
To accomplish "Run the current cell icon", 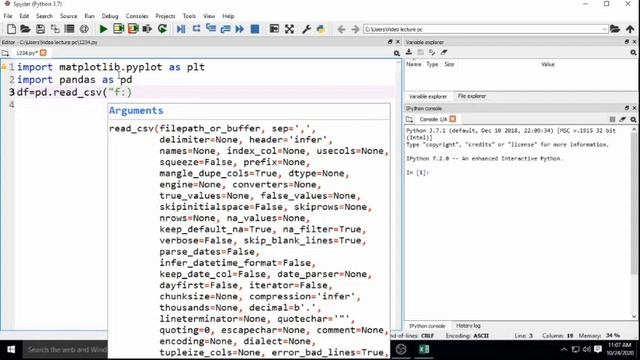I will tap(118, 29).
